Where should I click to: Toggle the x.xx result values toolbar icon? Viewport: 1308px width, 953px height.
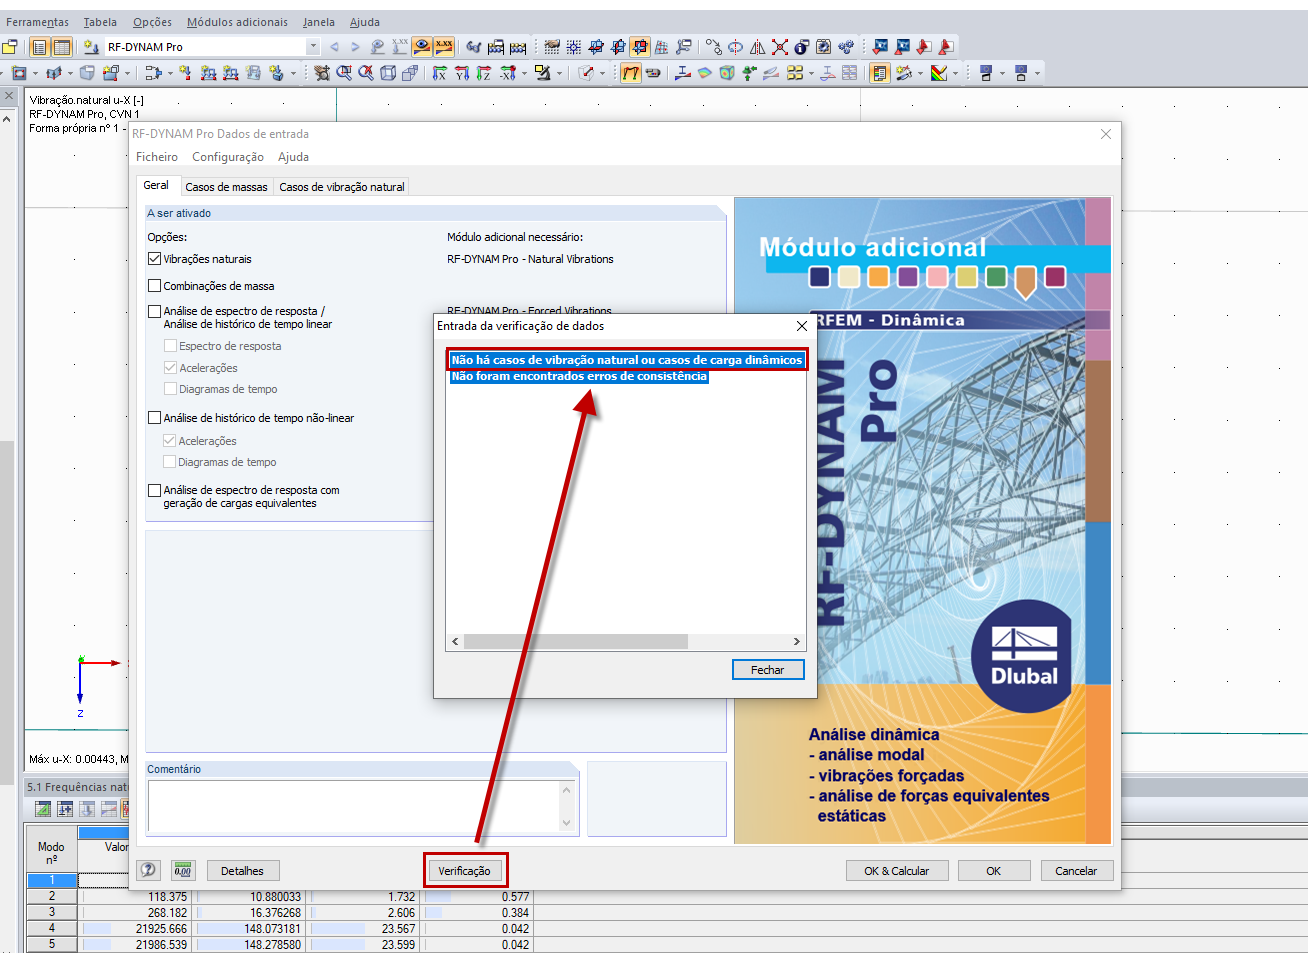point(444,47)
